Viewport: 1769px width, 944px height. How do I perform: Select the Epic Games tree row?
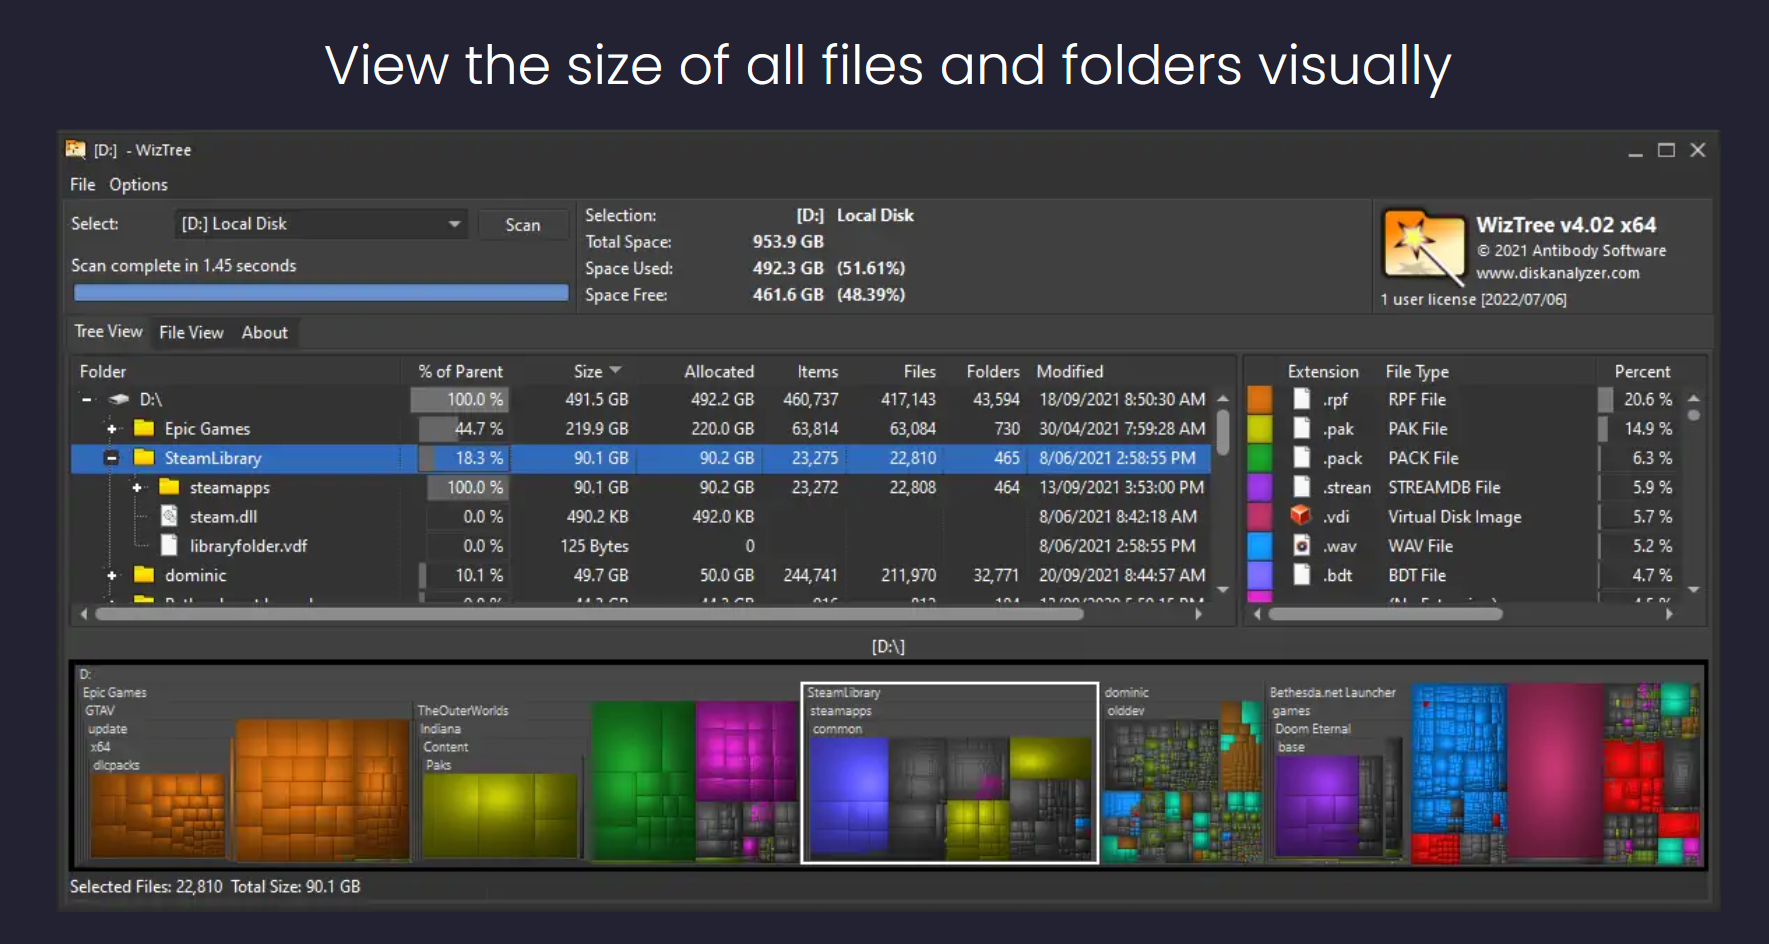tap(640, 428)
